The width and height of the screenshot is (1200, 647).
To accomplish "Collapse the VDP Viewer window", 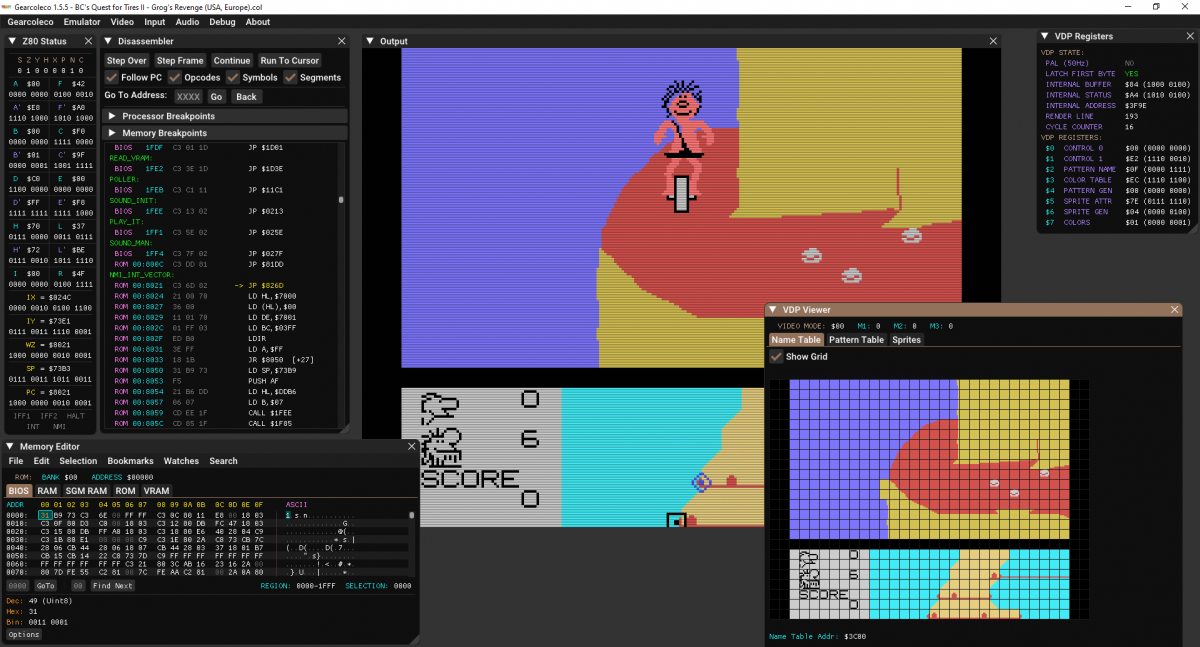I will 774,310.
